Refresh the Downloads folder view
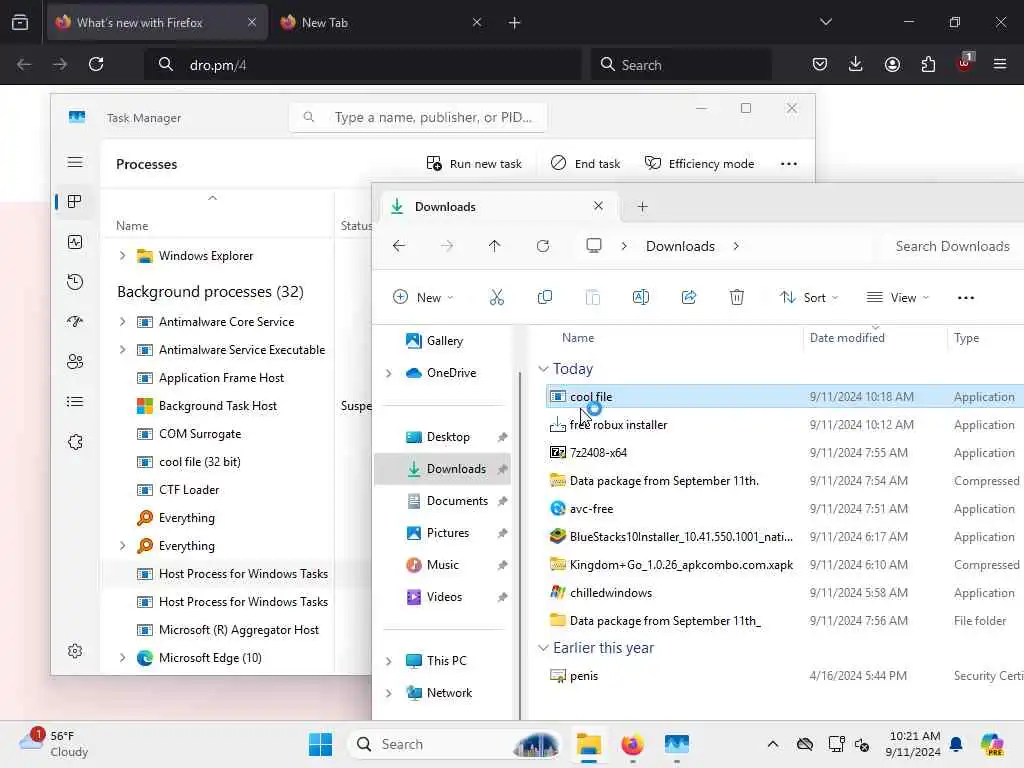1024x768 pixels. (x=543, y=246)
